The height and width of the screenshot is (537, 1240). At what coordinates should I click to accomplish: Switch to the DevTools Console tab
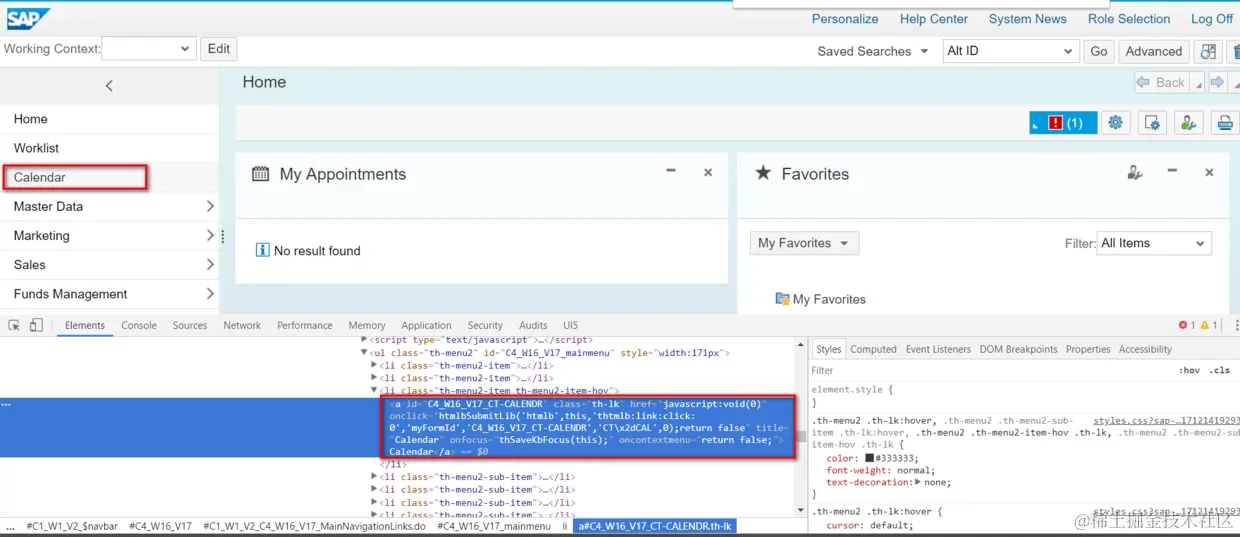coord(139,325)
